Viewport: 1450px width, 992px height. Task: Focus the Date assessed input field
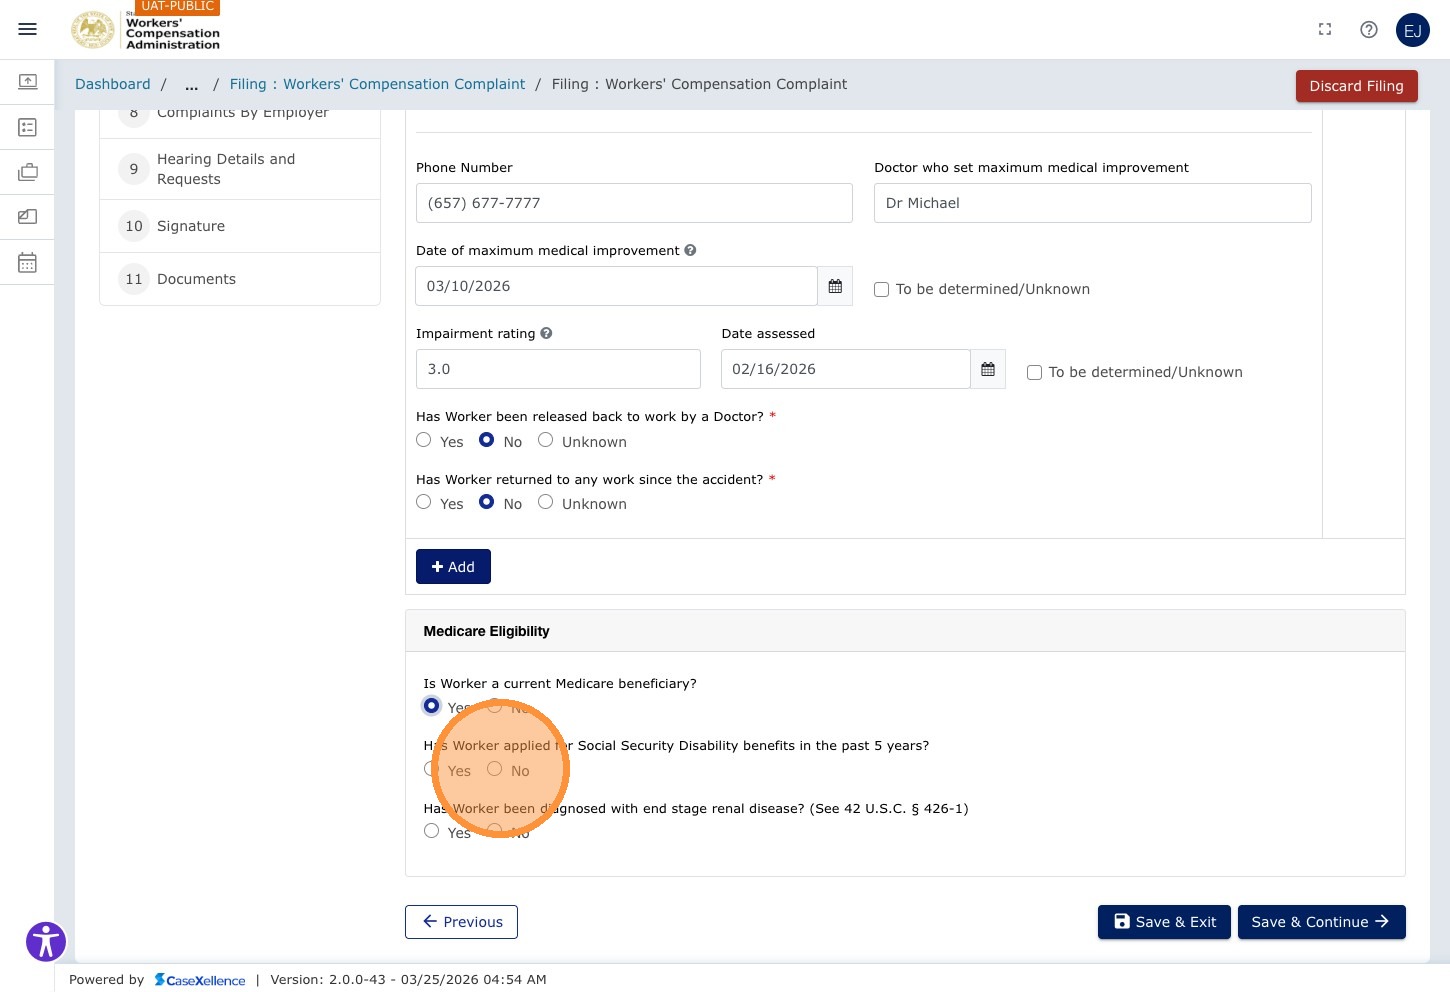click(x=846, y=369)
